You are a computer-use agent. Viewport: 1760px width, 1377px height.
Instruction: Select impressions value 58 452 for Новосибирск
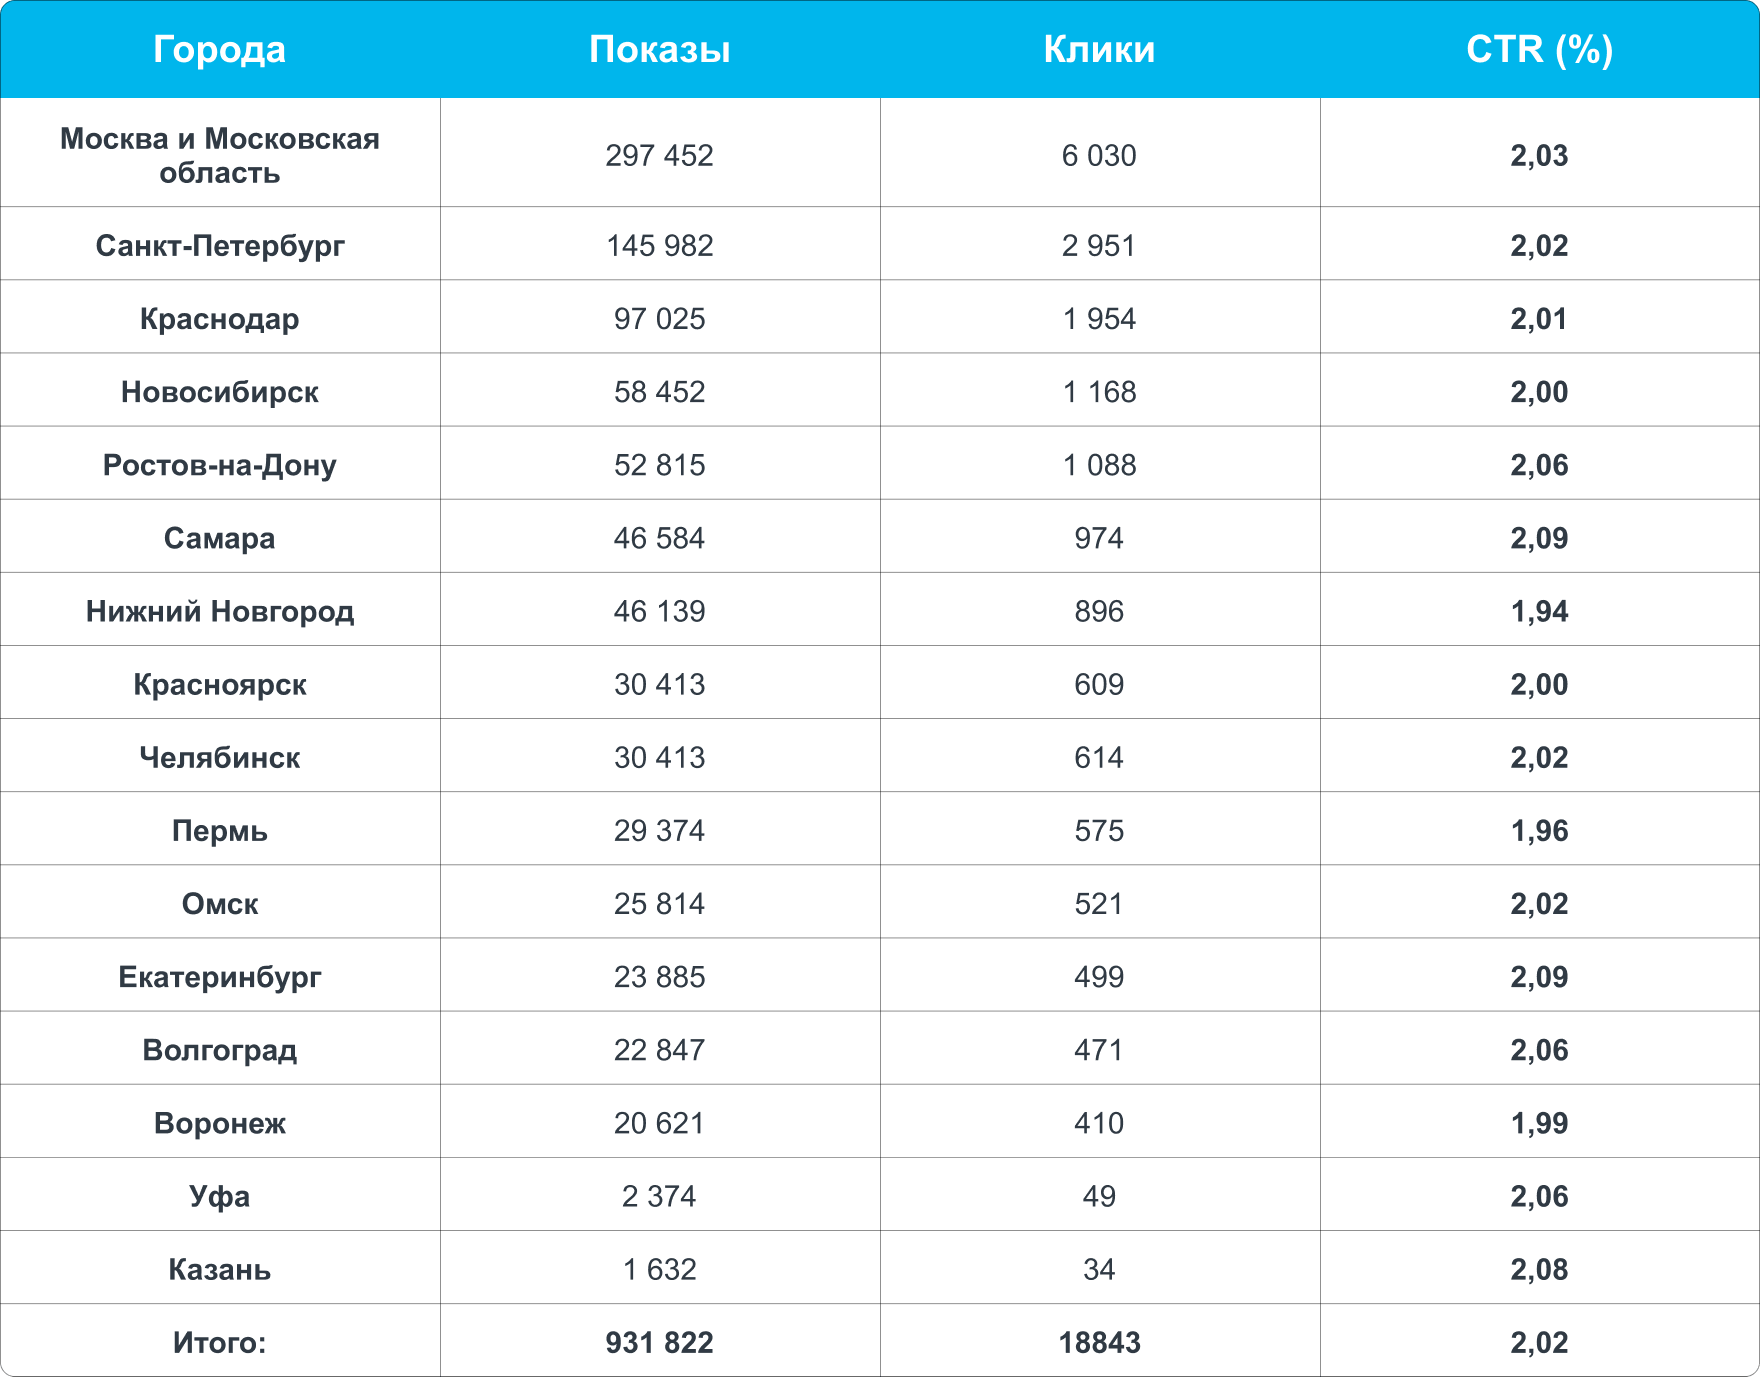[x=659, y=391]
